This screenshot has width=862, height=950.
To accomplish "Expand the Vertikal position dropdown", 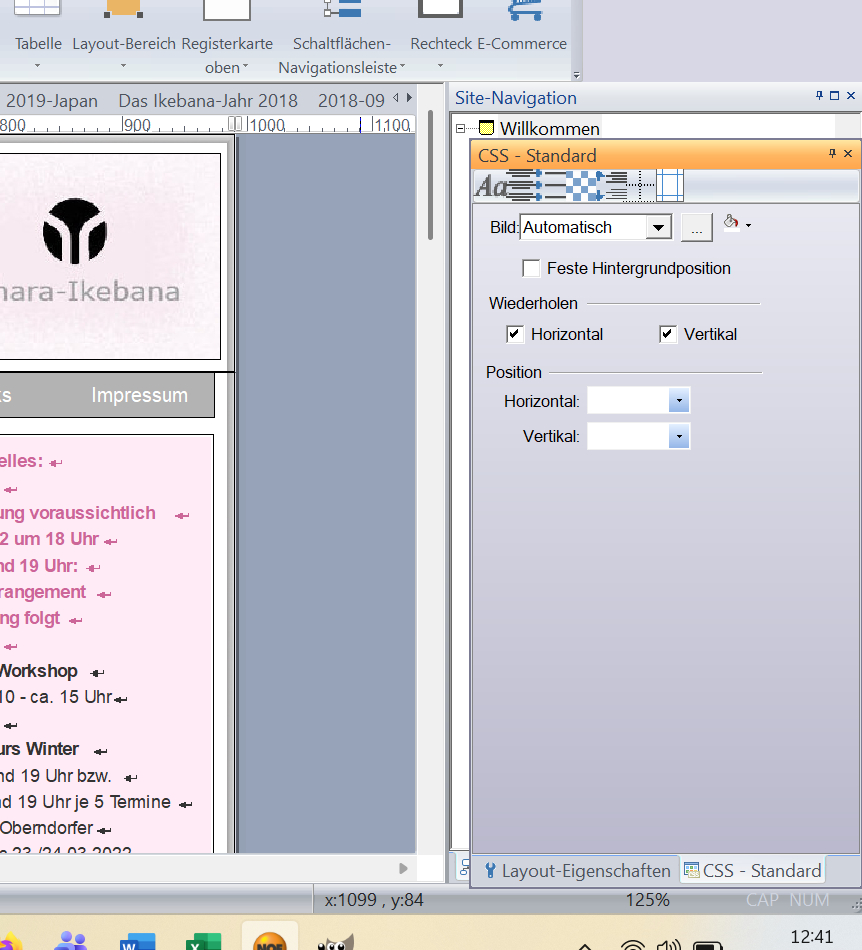I will pos(678,437).
